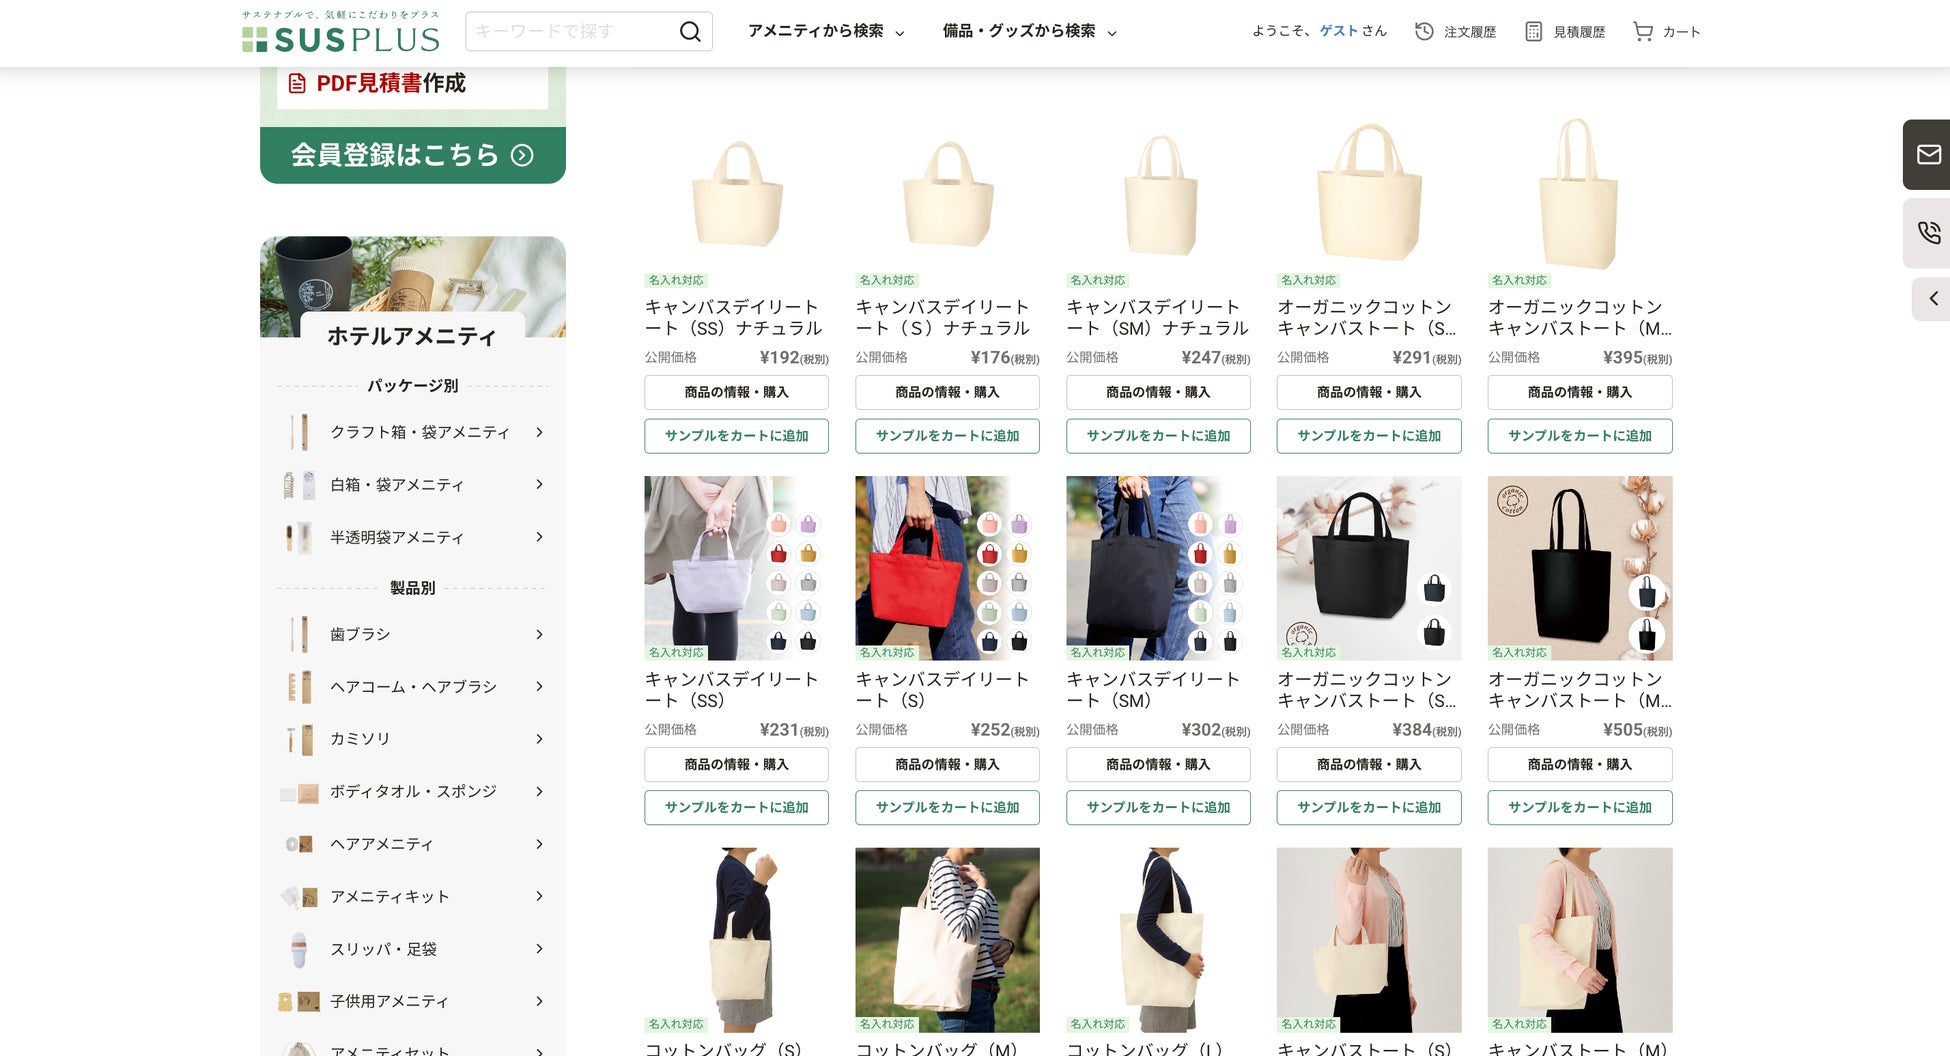The height and width of the screenshot is (1056, 1950).
Task: Click PDF見積書作成 button
Action: [x=413, y=84]
